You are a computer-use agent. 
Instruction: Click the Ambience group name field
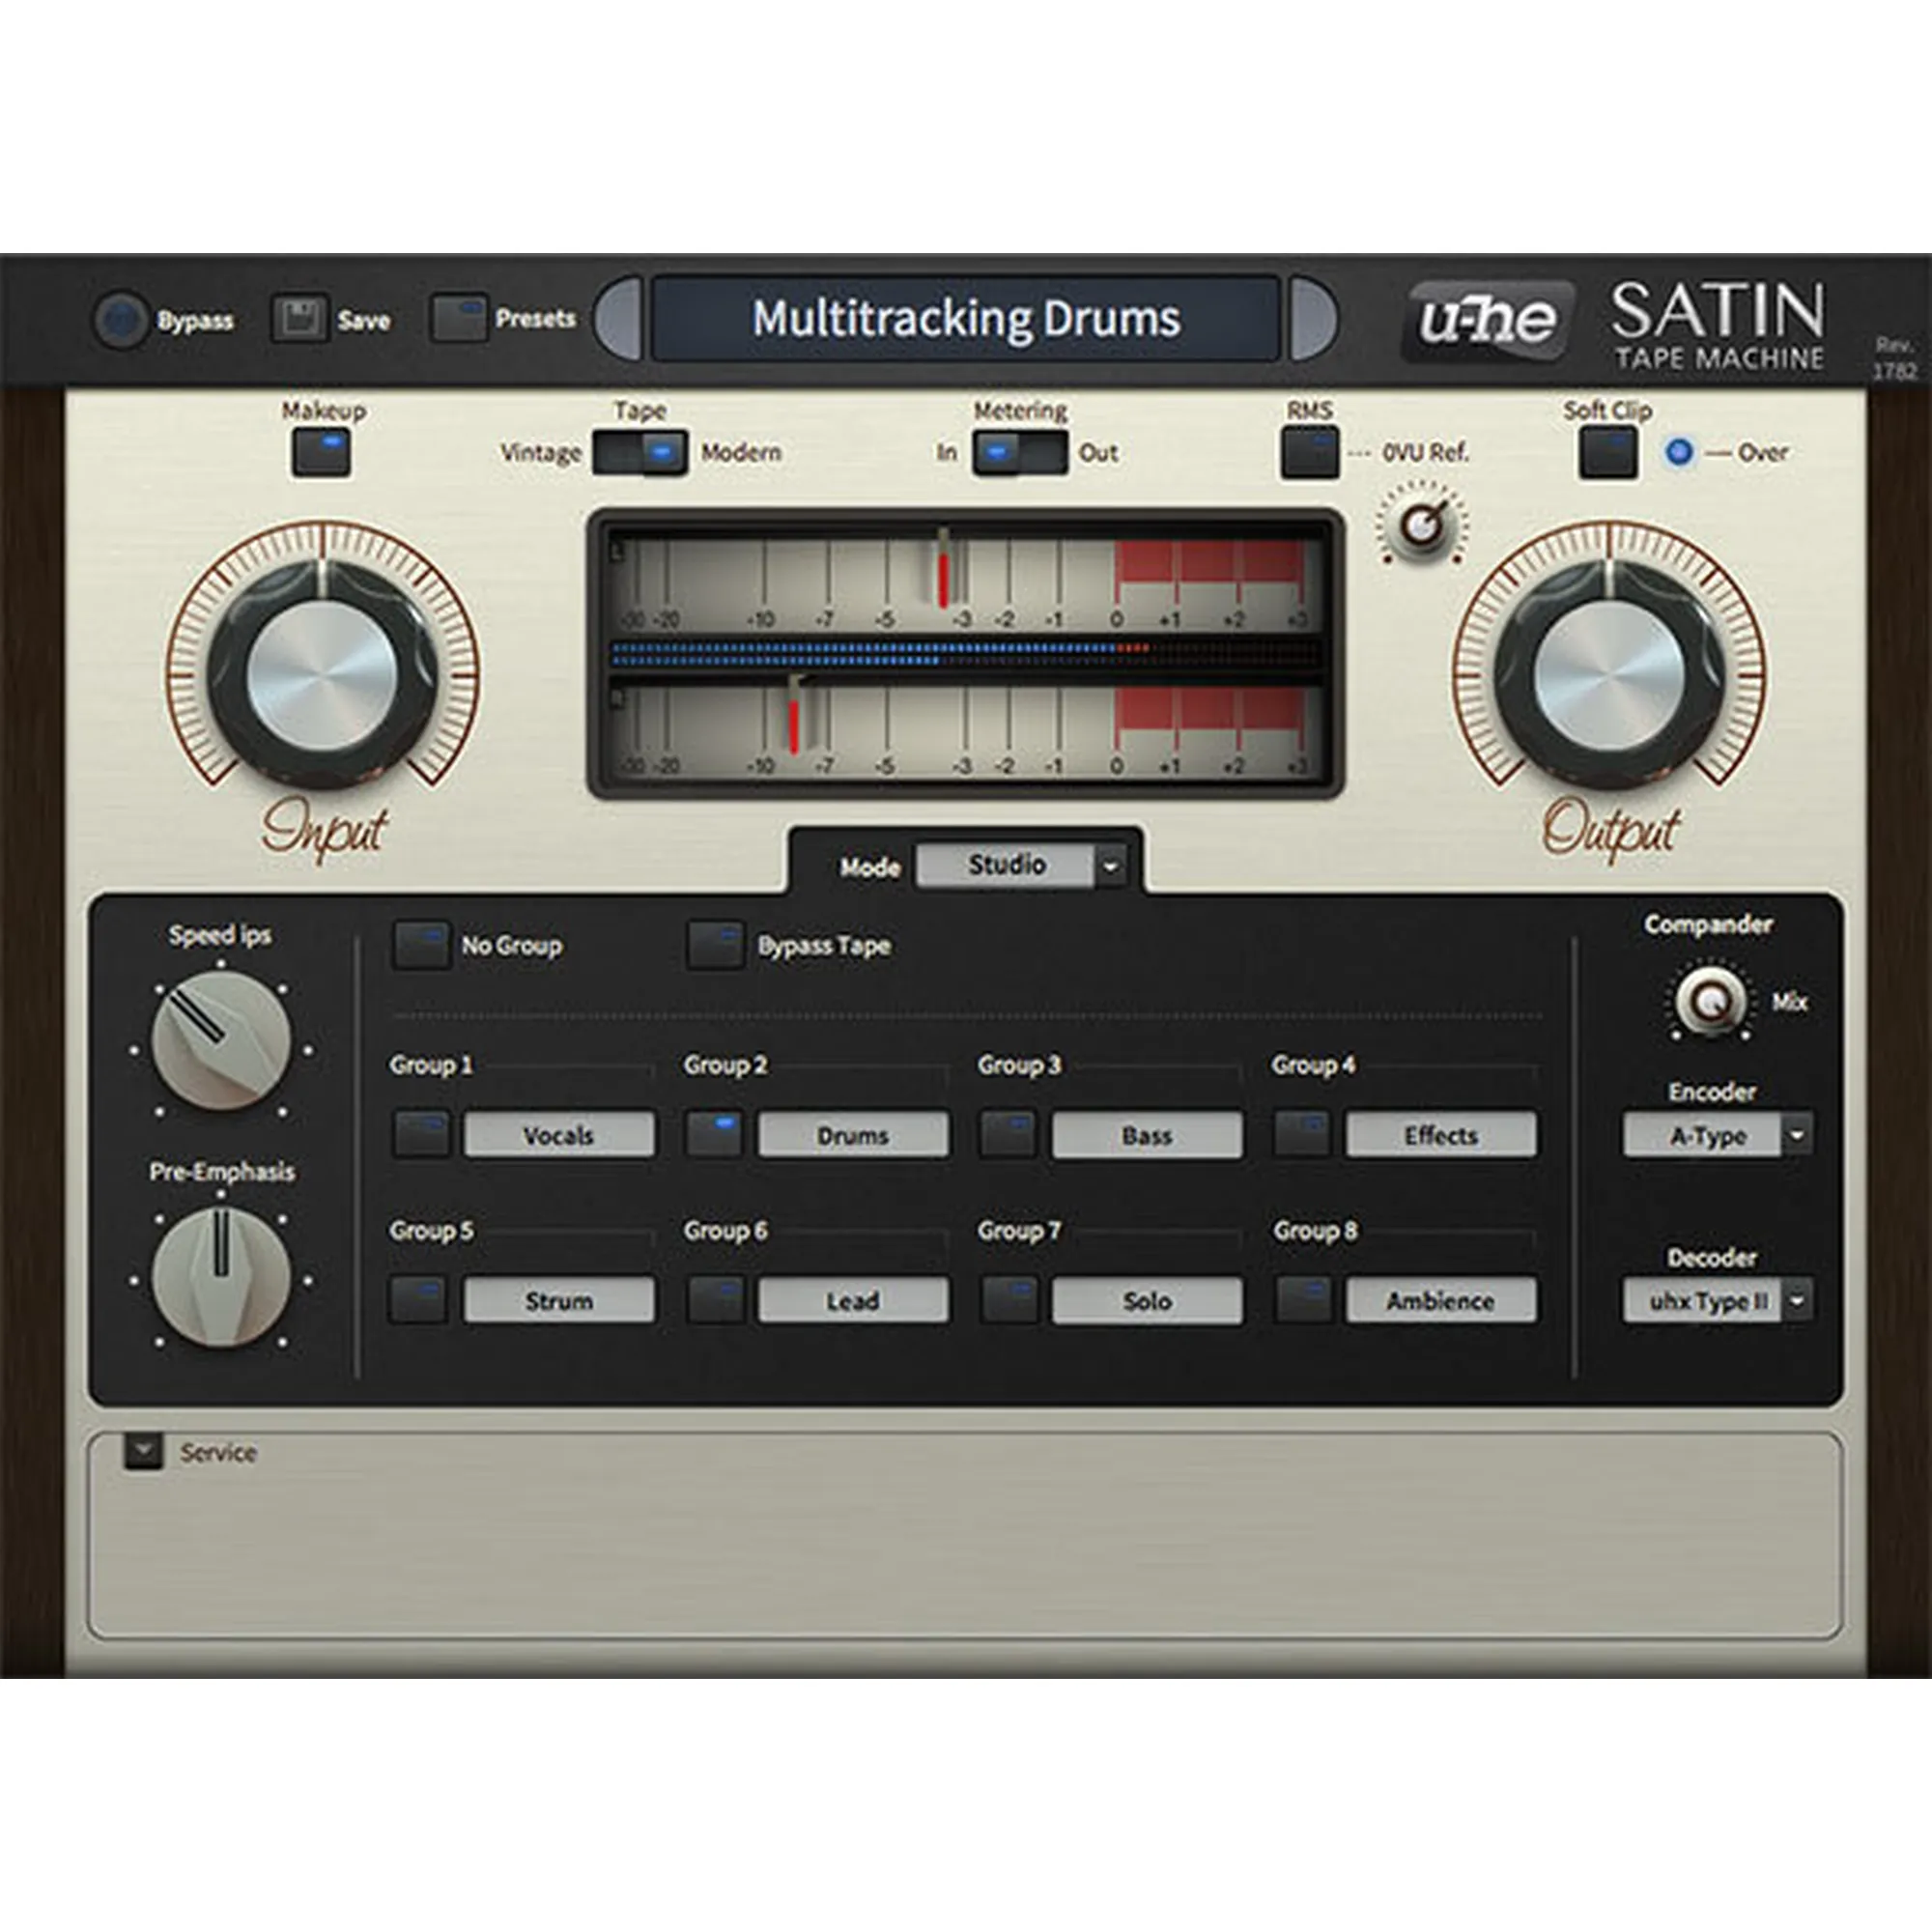(x=1441, y=1300)
